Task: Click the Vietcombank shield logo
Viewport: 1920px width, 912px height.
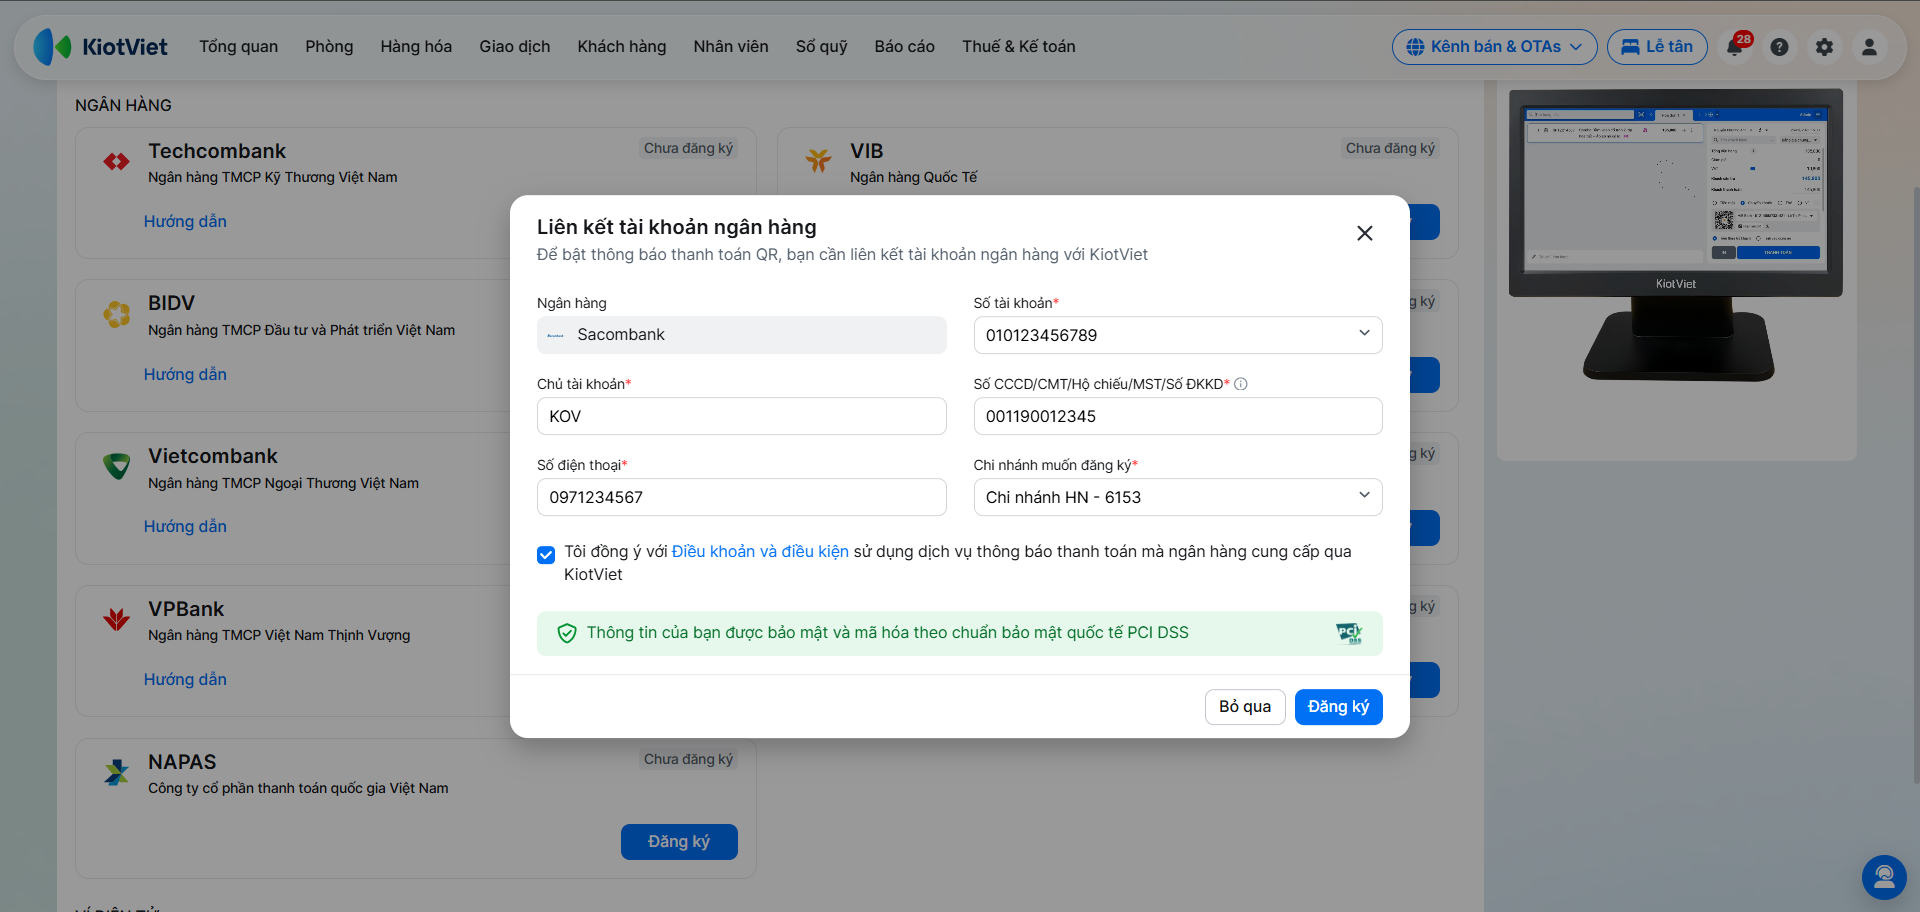Action: [117, 466]
